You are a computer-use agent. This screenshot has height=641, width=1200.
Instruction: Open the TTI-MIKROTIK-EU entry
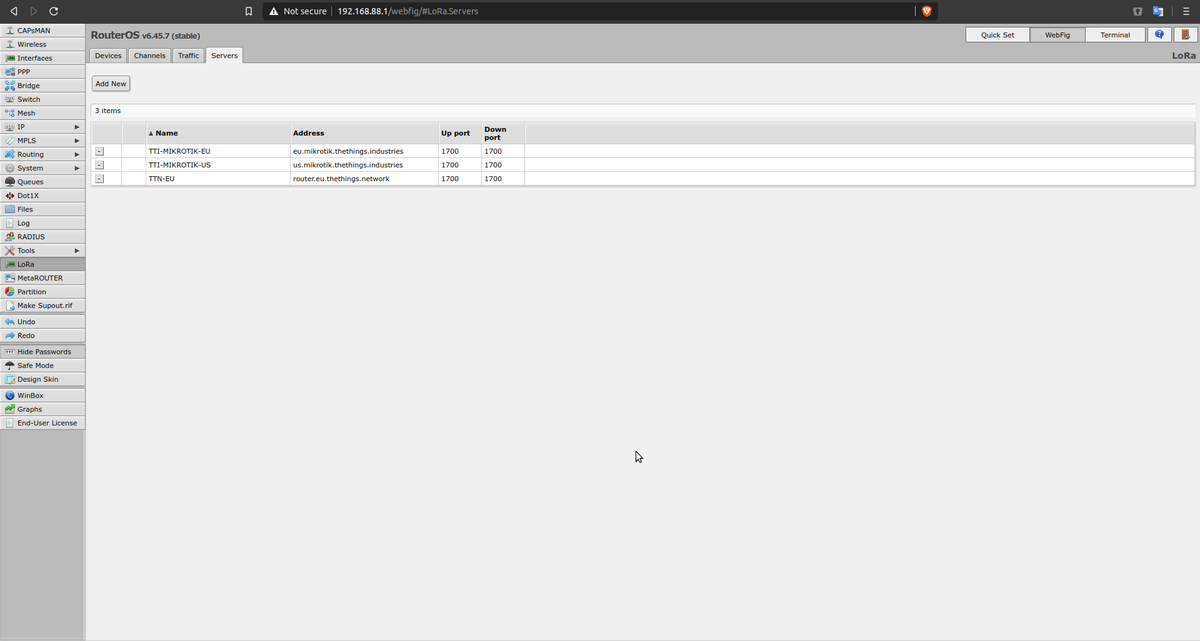coord(179,151)
